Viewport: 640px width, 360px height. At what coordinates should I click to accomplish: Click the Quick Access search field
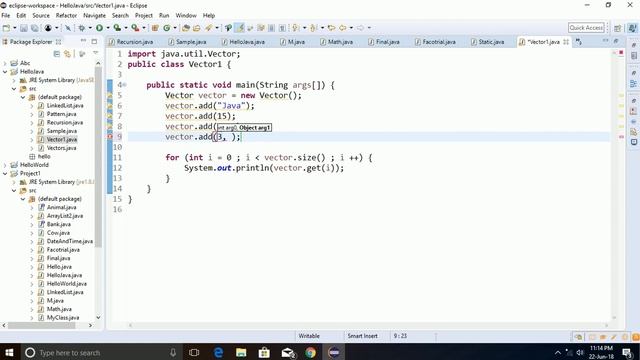click(x=586, y=28)
